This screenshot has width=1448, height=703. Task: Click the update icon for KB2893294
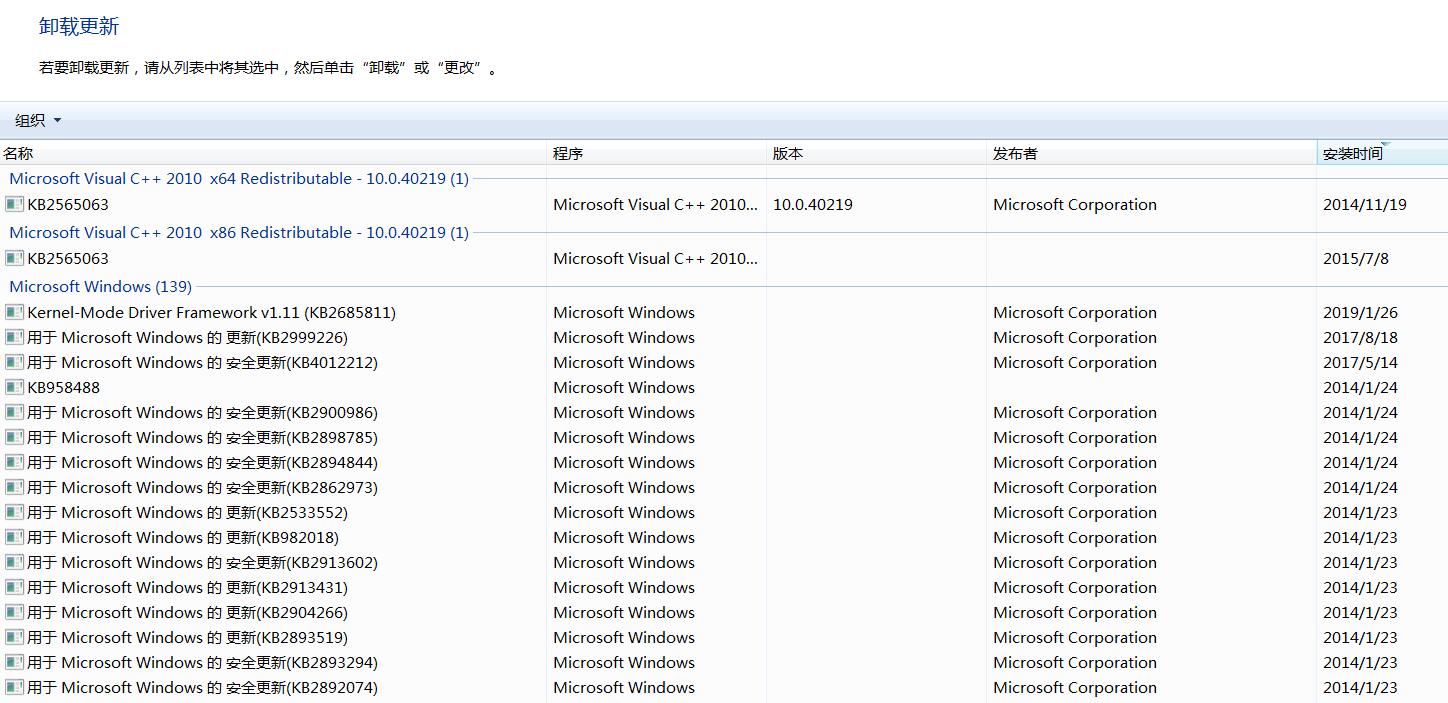click(14, 662)
